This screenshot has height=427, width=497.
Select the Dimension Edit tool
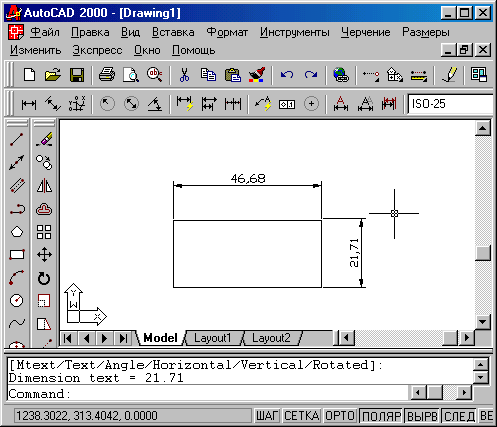tap(341, 104)
